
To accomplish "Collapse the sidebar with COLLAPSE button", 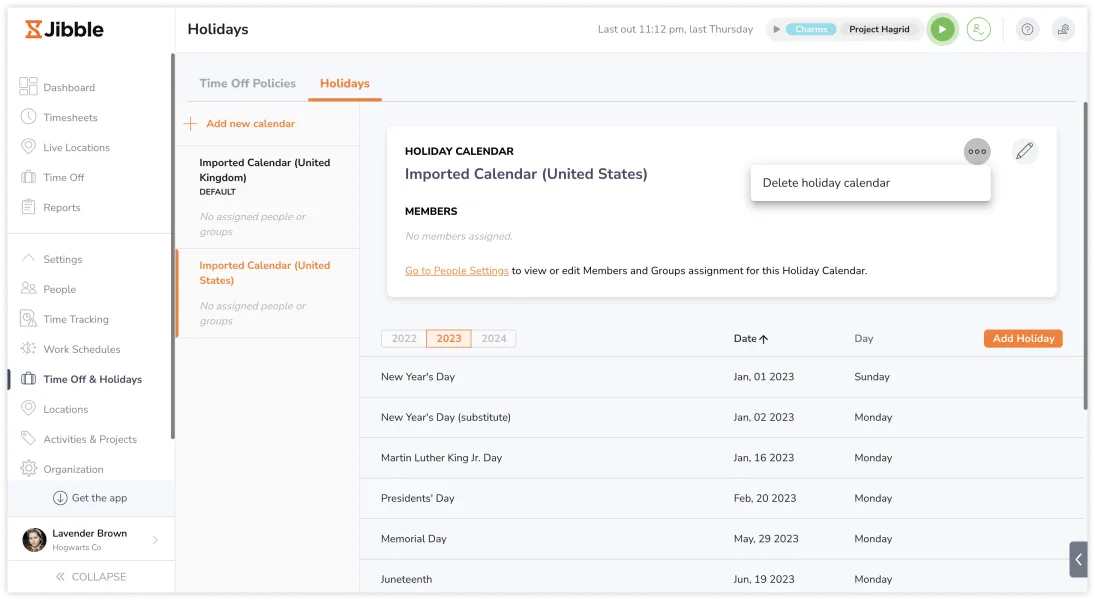I will pyautogui.click(x=90, y=577).
